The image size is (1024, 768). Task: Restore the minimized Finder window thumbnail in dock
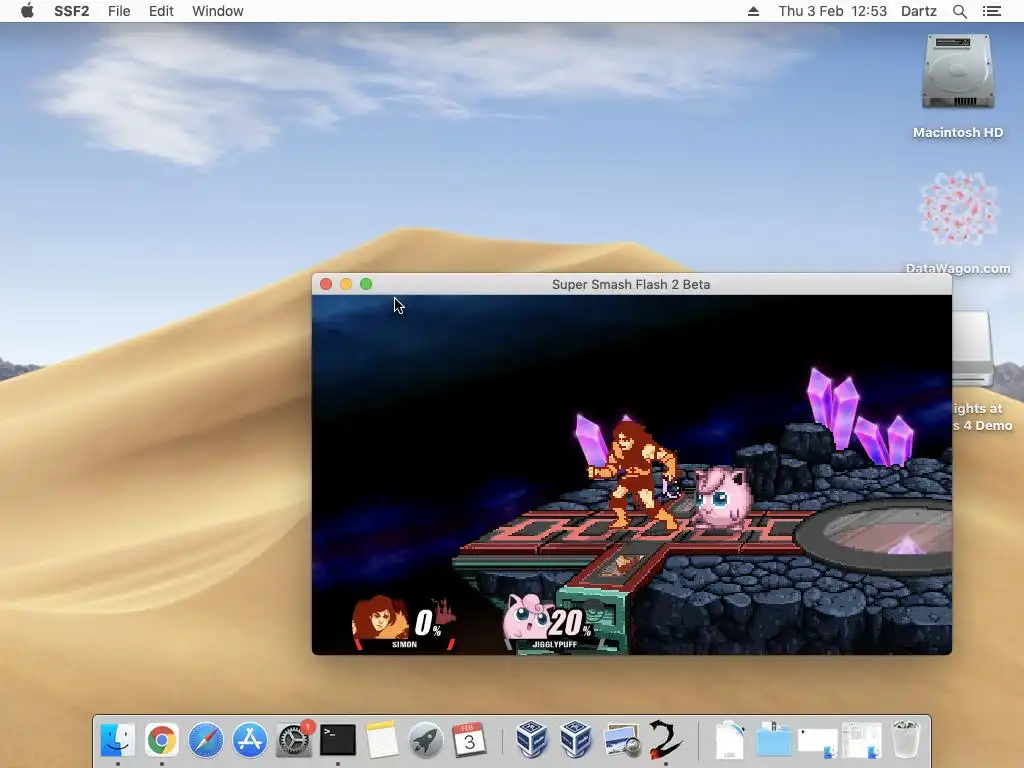(x=861, y=740)
